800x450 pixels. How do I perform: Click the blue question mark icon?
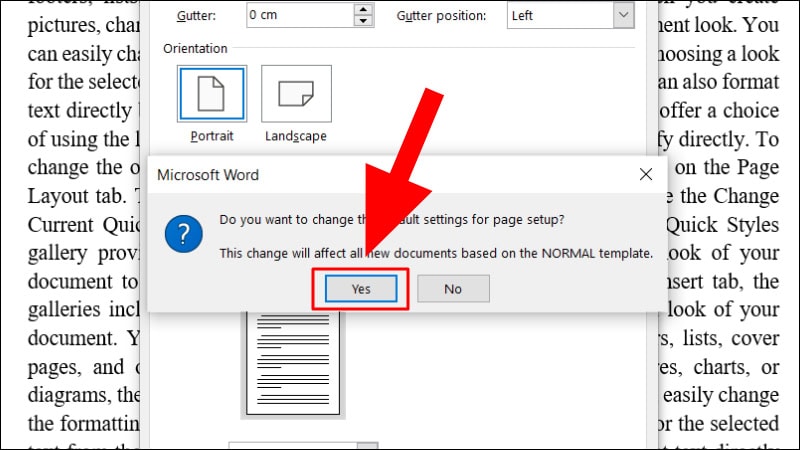pyautogui.click(x=184, y=234)
